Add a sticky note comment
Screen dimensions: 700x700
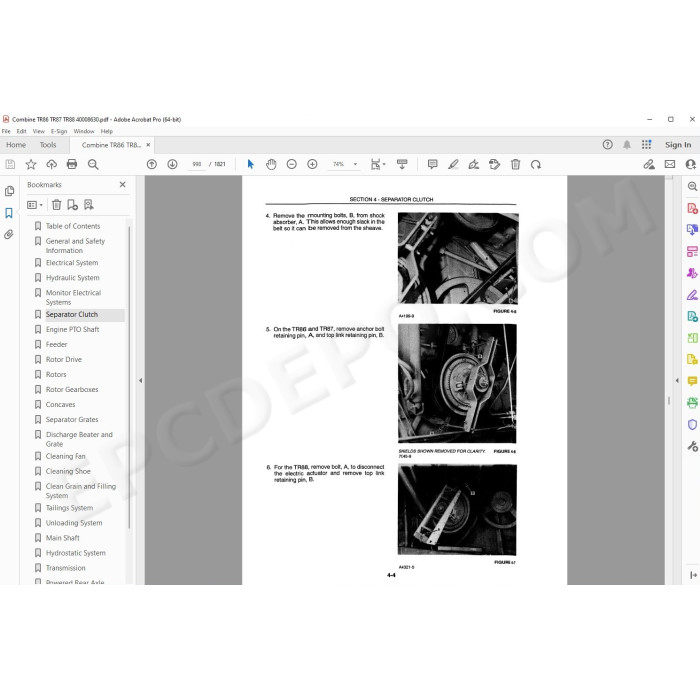point(432,164)
